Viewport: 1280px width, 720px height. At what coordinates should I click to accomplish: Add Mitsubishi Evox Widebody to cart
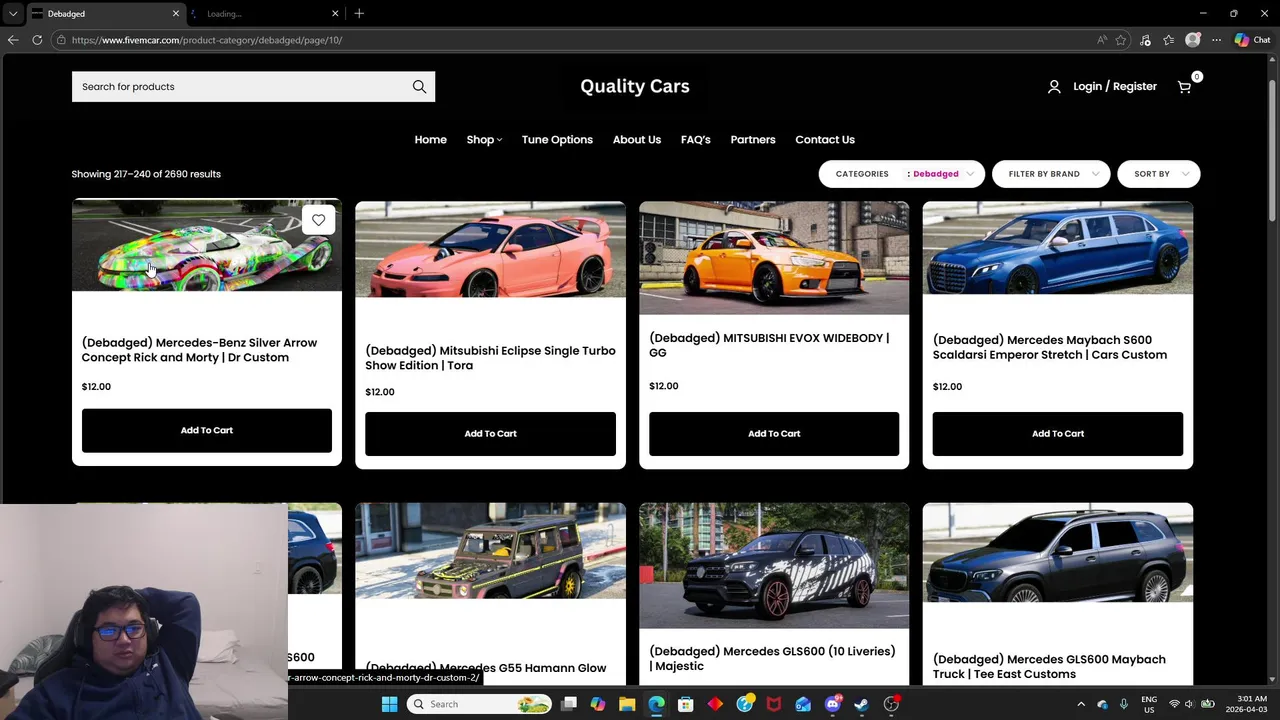point(774,433)
